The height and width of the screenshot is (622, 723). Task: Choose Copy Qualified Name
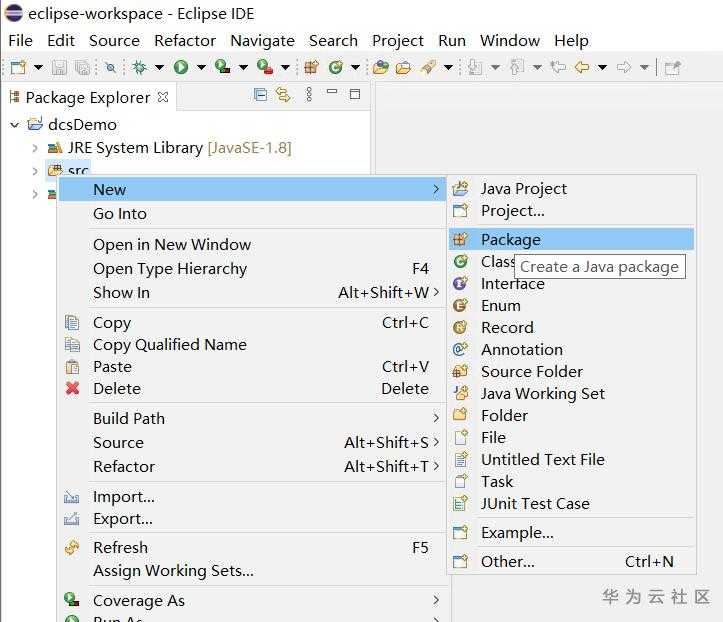pyautogui.click(x=252, y=344)
